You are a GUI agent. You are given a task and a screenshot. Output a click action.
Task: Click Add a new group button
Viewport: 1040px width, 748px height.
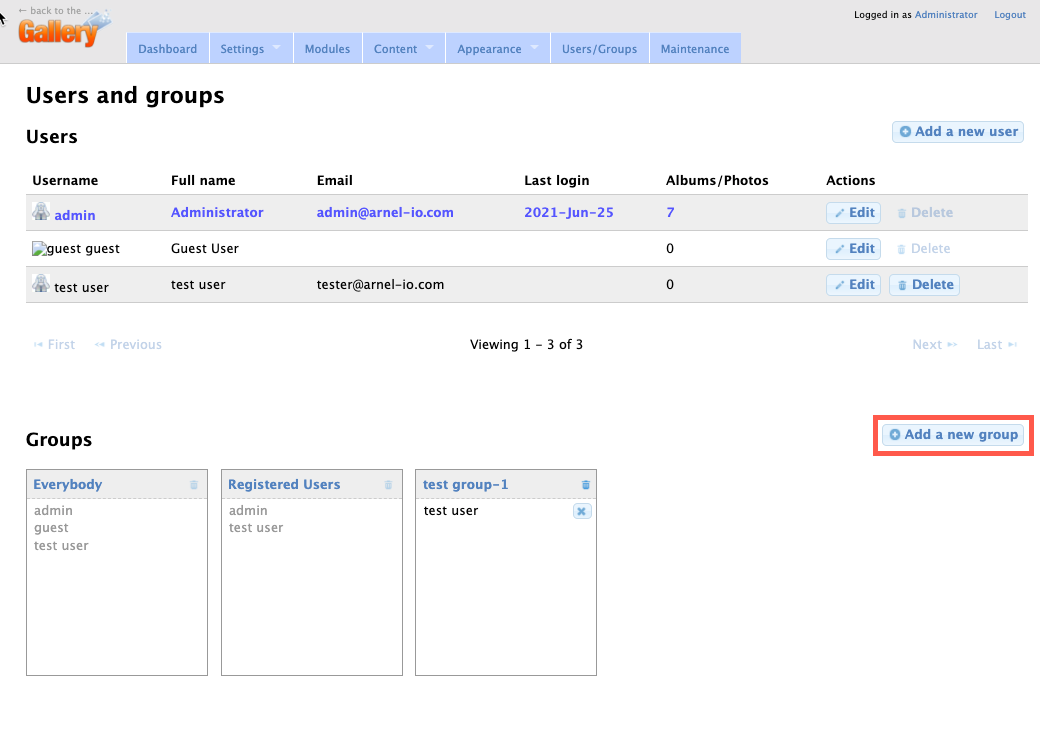click(x=953, y=435)
